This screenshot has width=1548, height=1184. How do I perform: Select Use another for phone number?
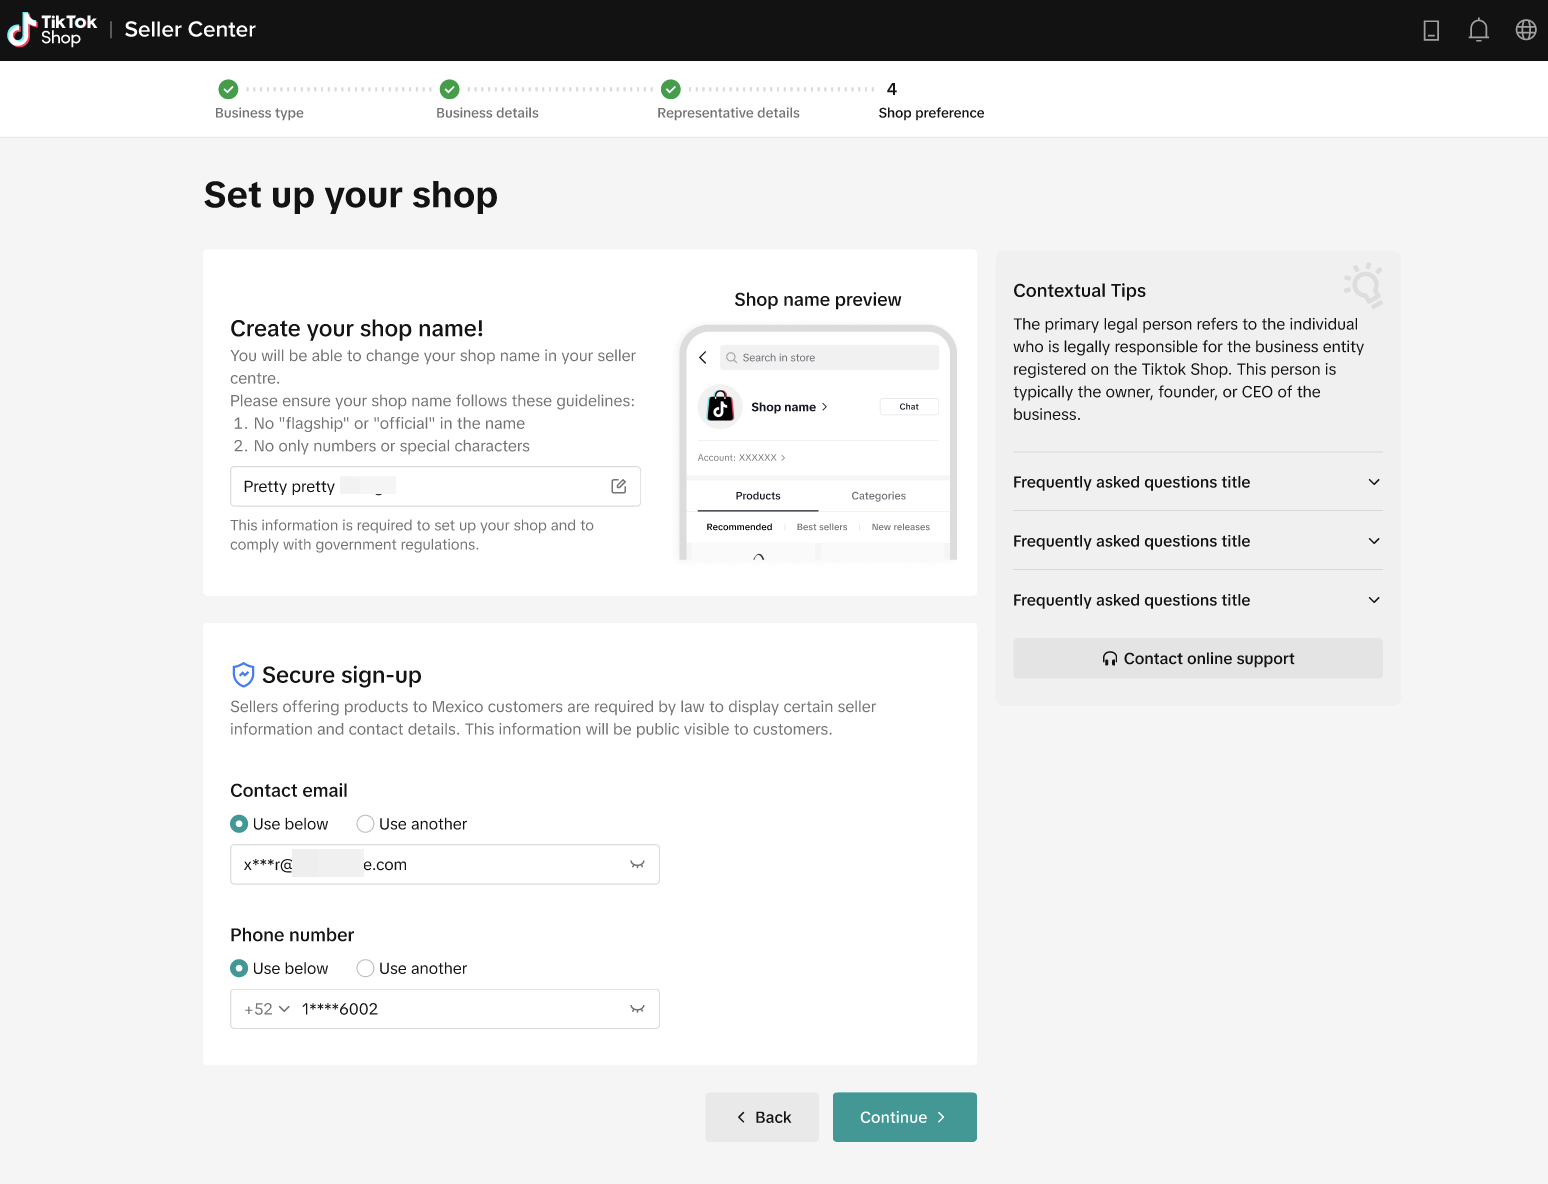click(365, 968)
